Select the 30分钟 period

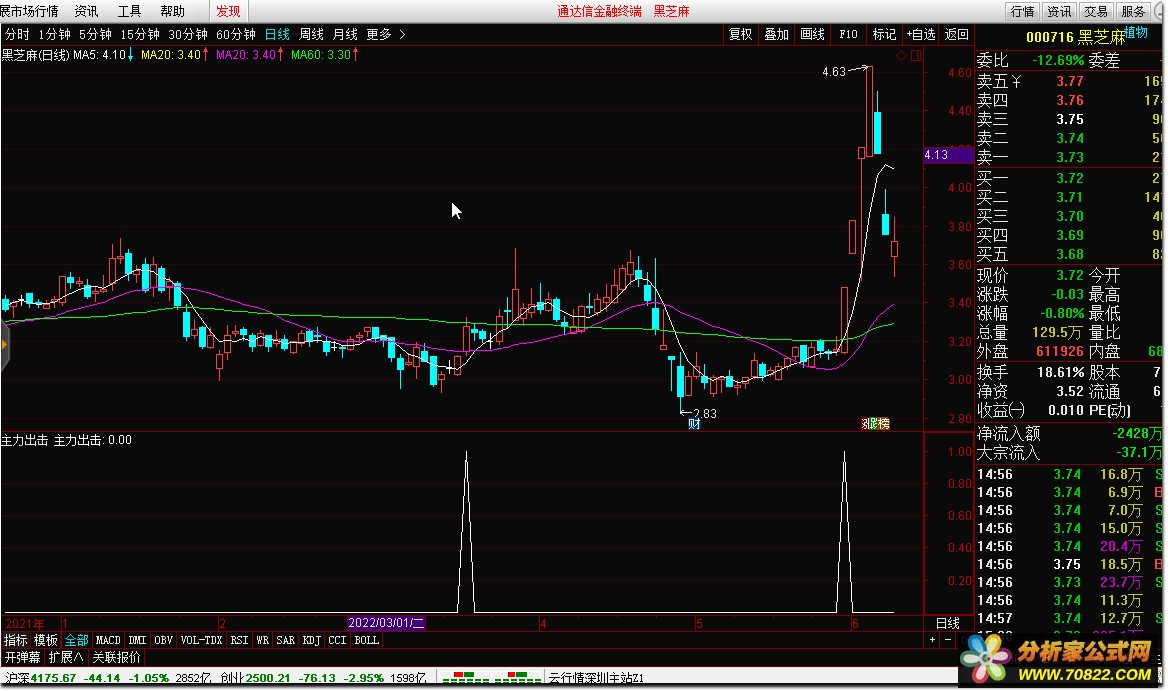(x=188, y=34)
